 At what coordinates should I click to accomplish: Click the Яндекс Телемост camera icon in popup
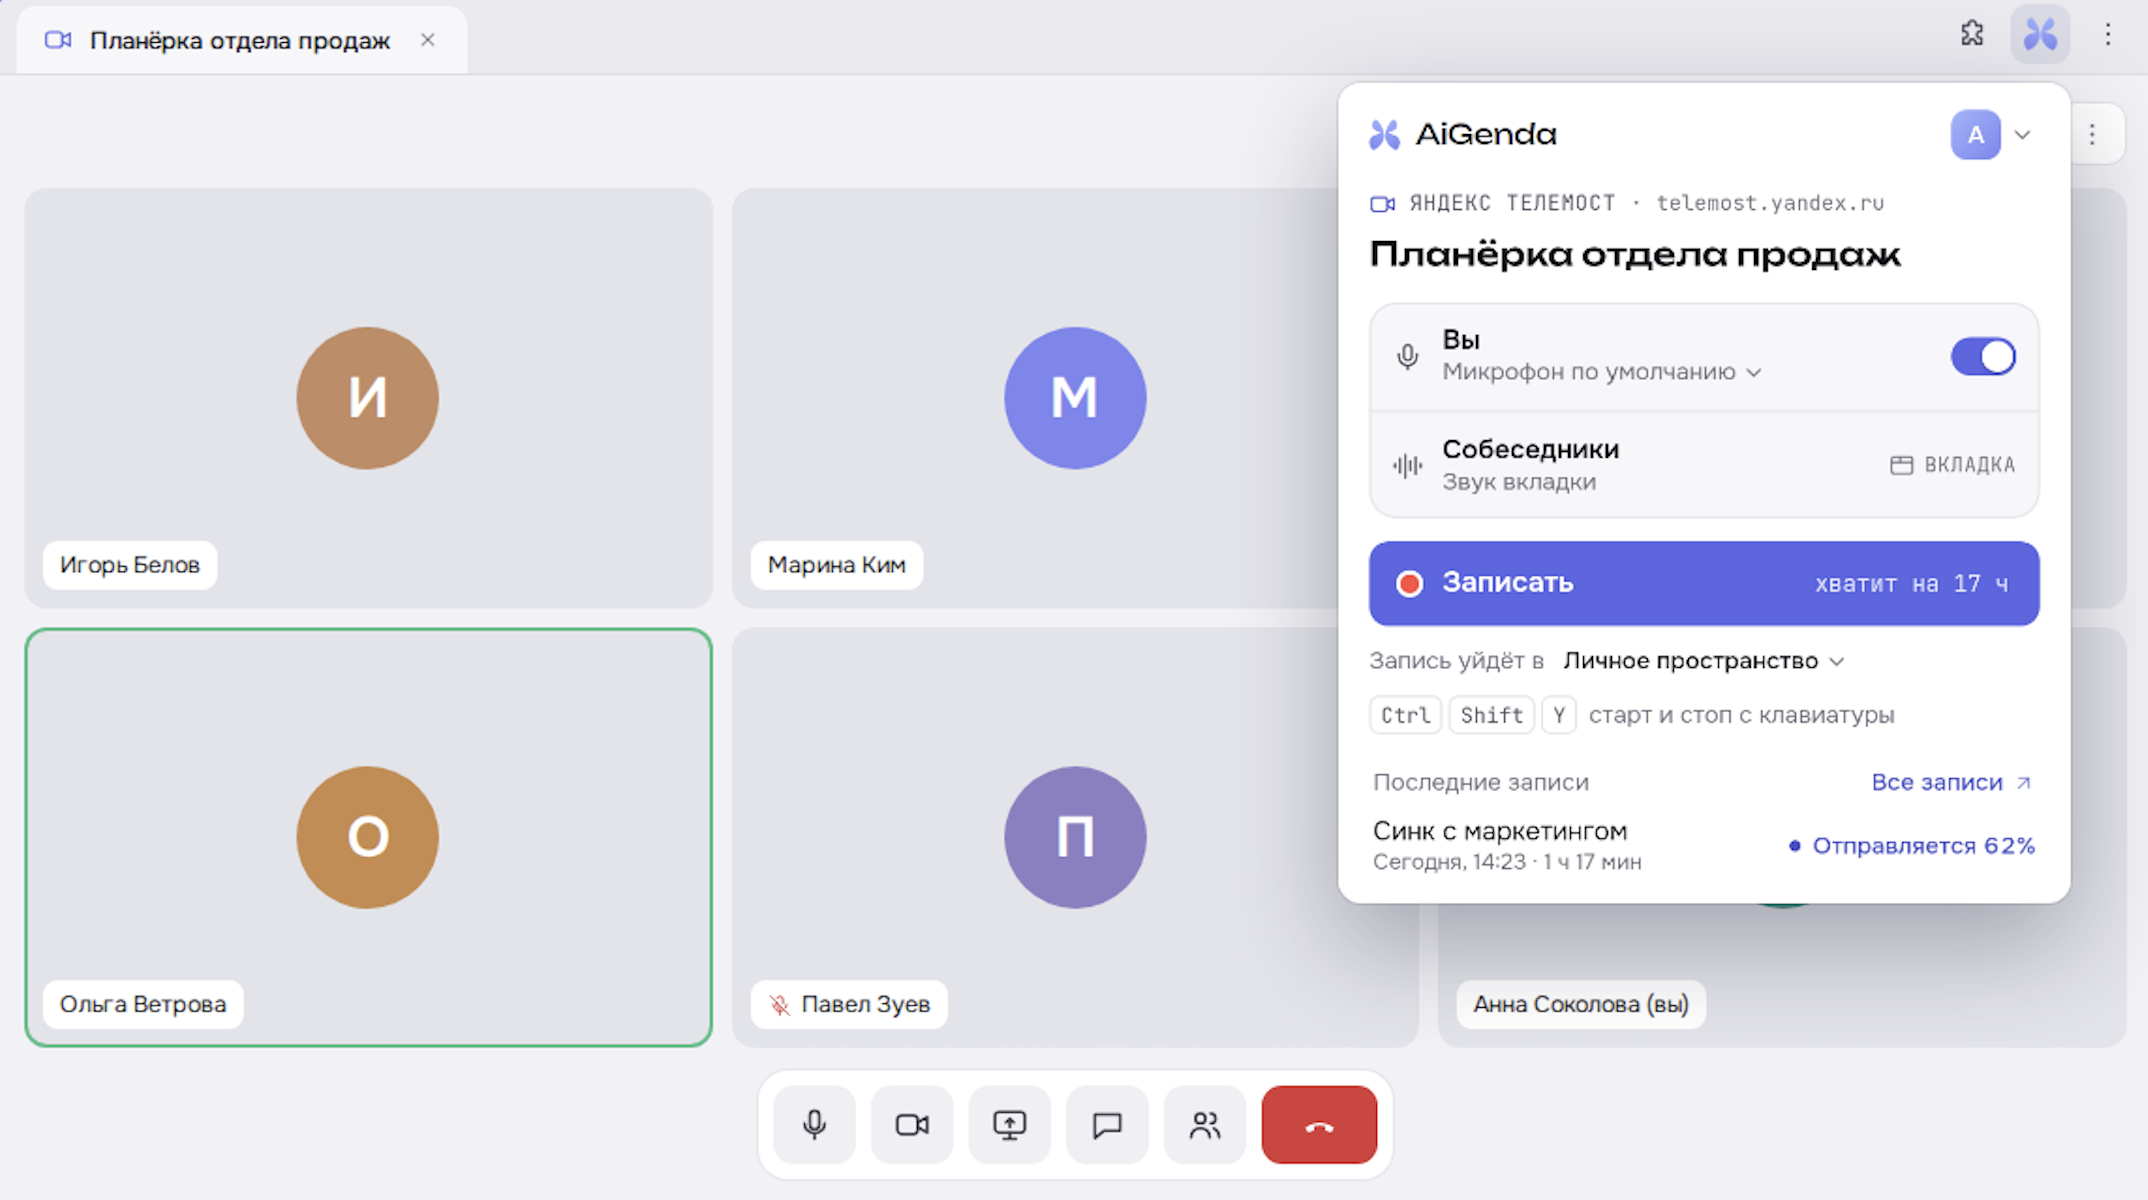click(1382, 204)
